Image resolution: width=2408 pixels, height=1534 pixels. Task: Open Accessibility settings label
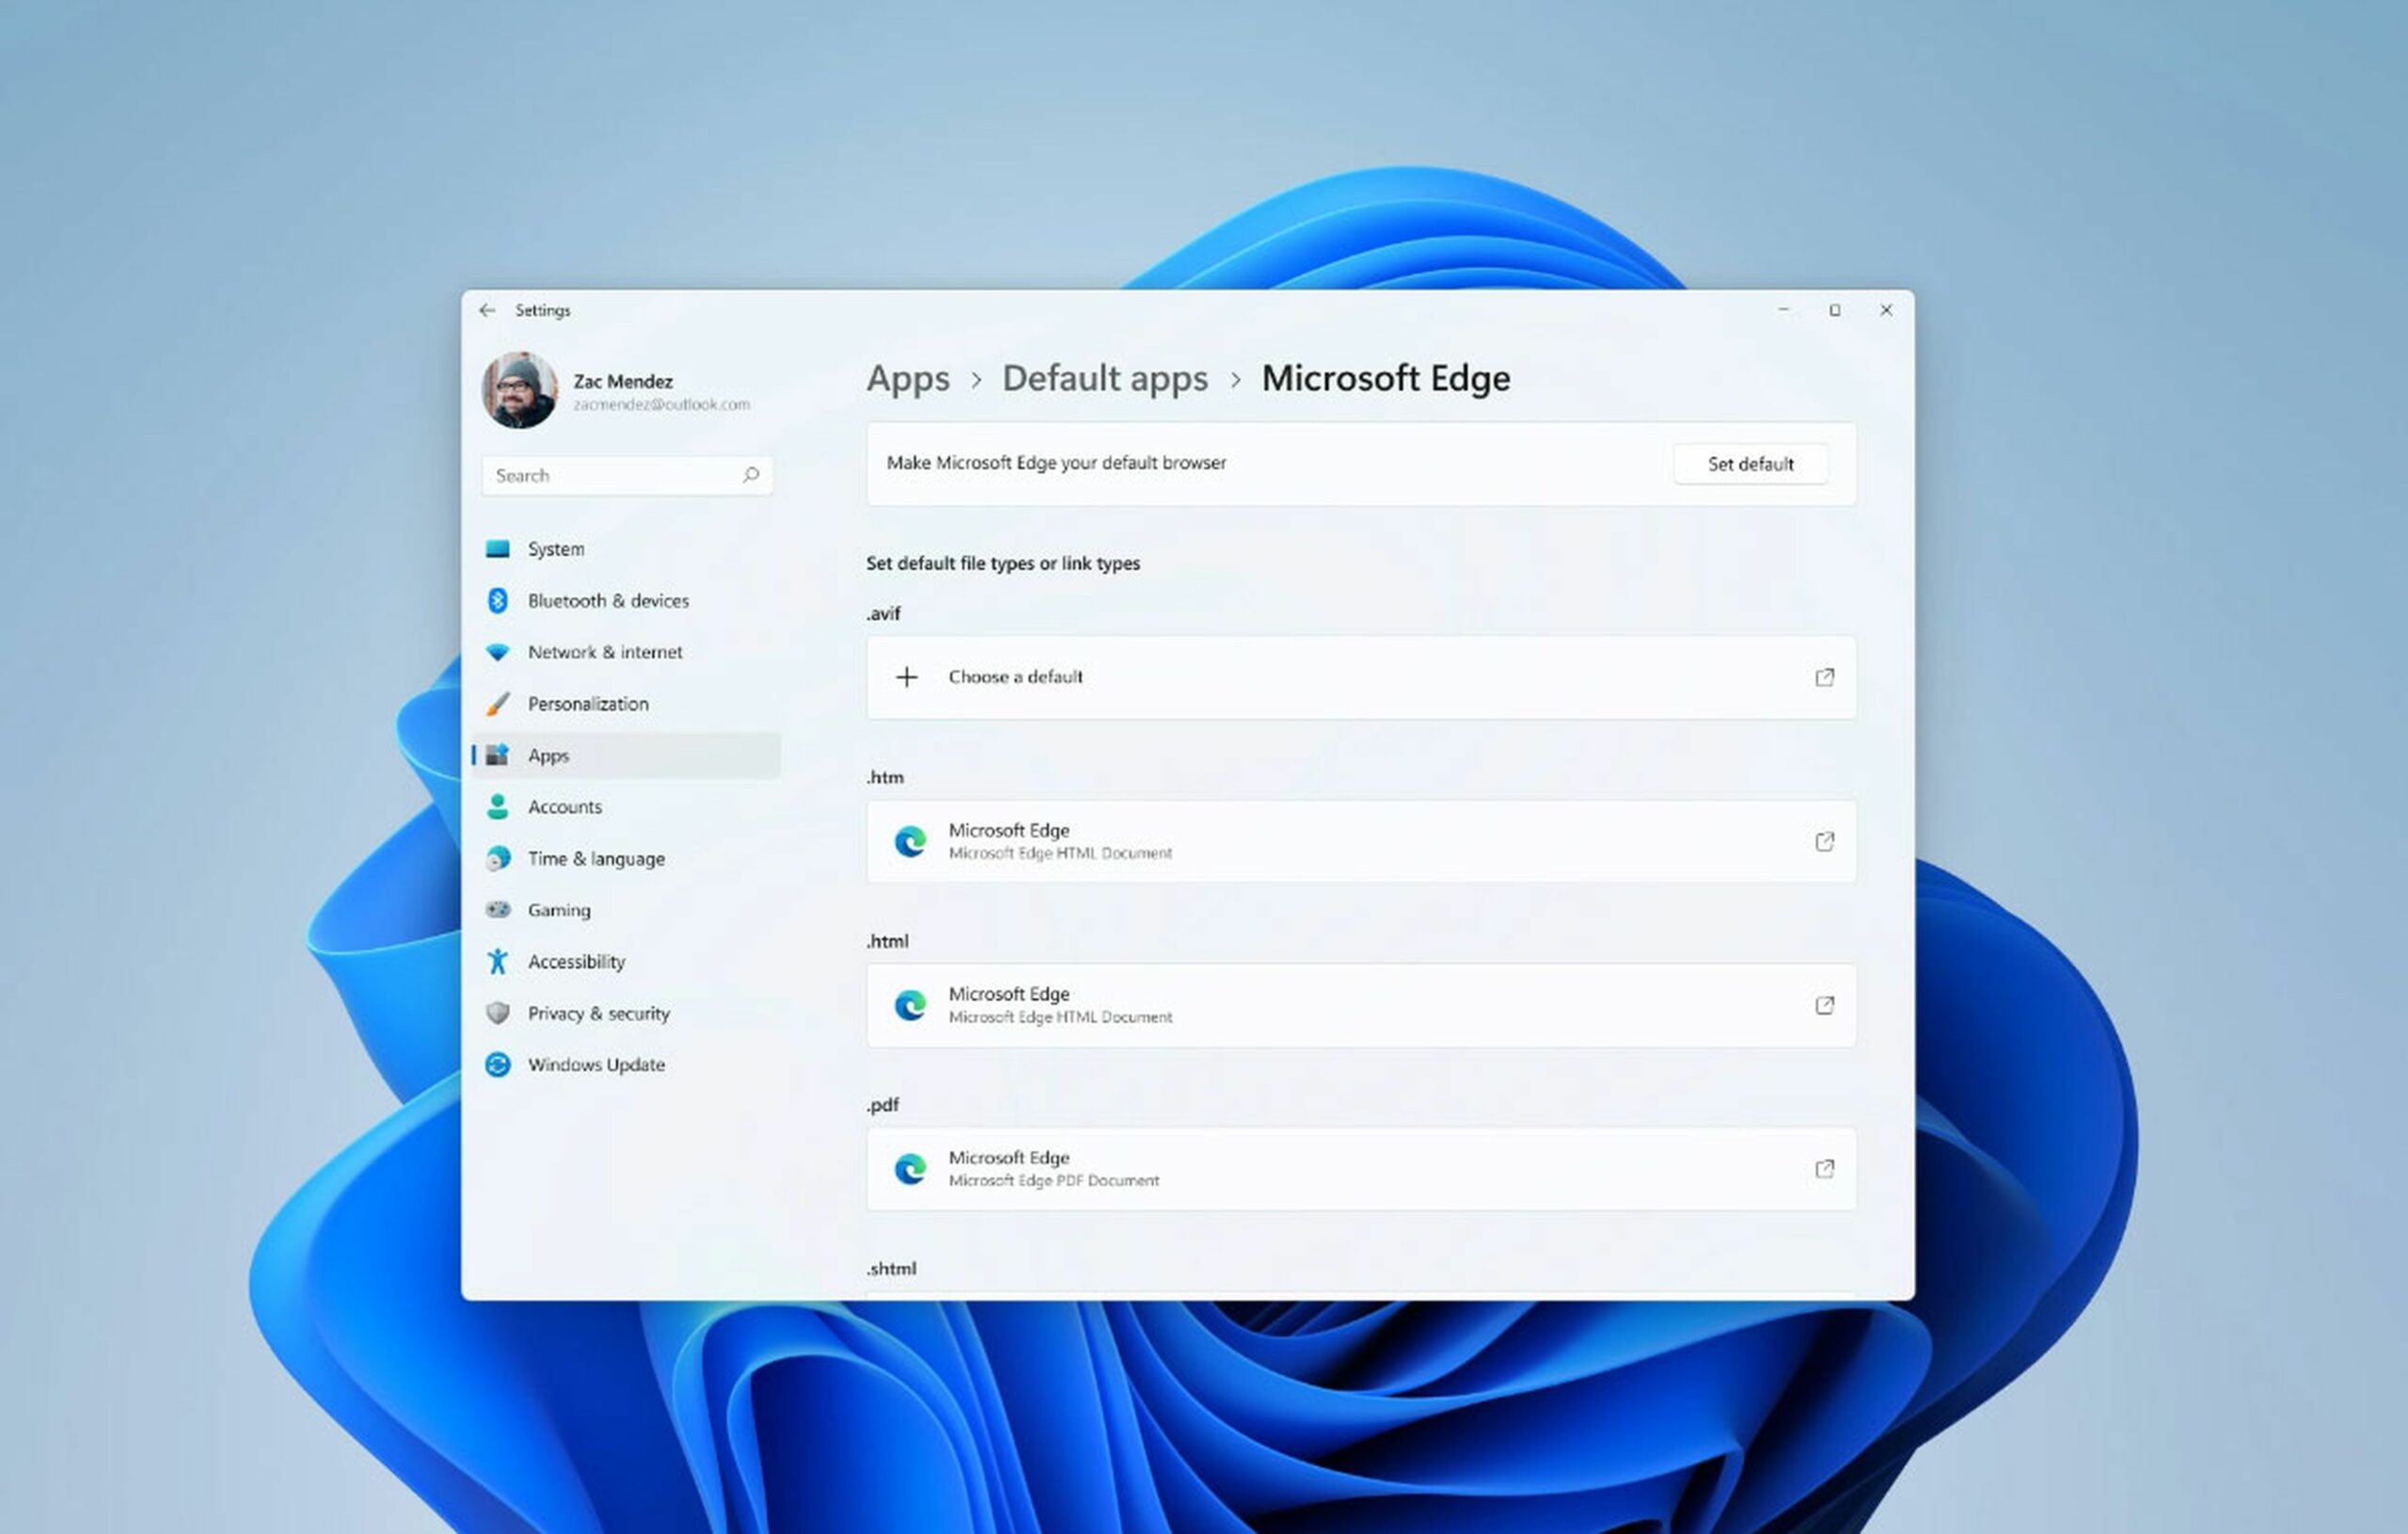[576, 961]
